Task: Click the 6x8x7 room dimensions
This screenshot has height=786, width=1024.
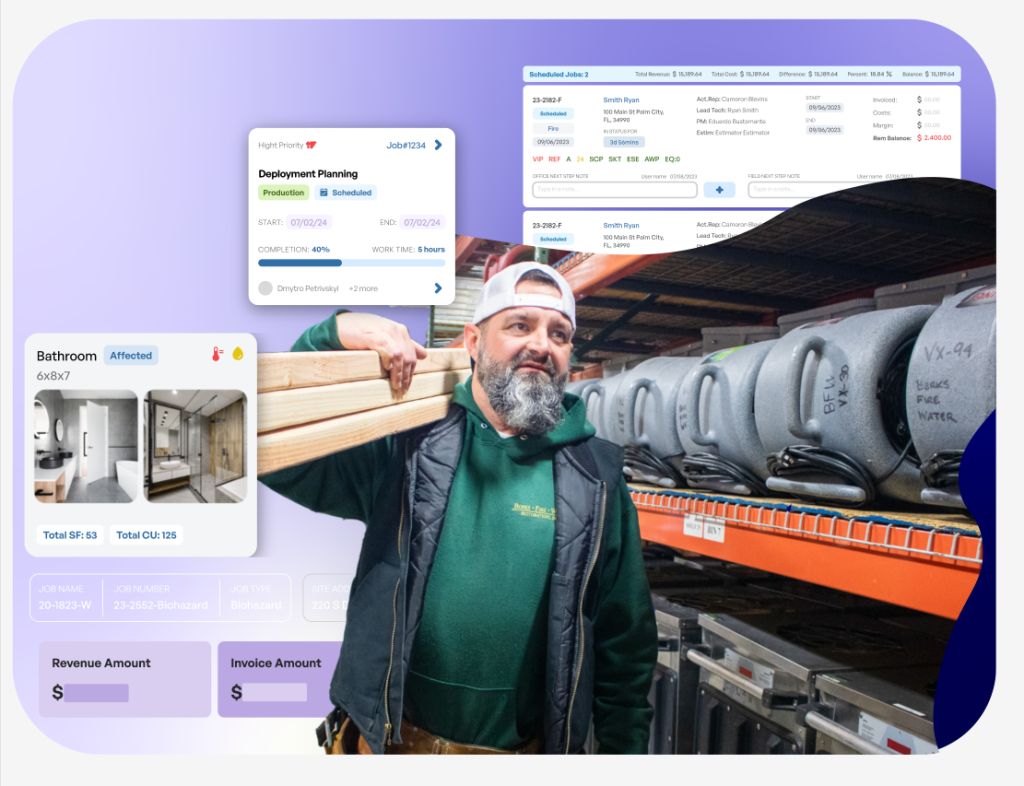Action: (x=53, y=376)
